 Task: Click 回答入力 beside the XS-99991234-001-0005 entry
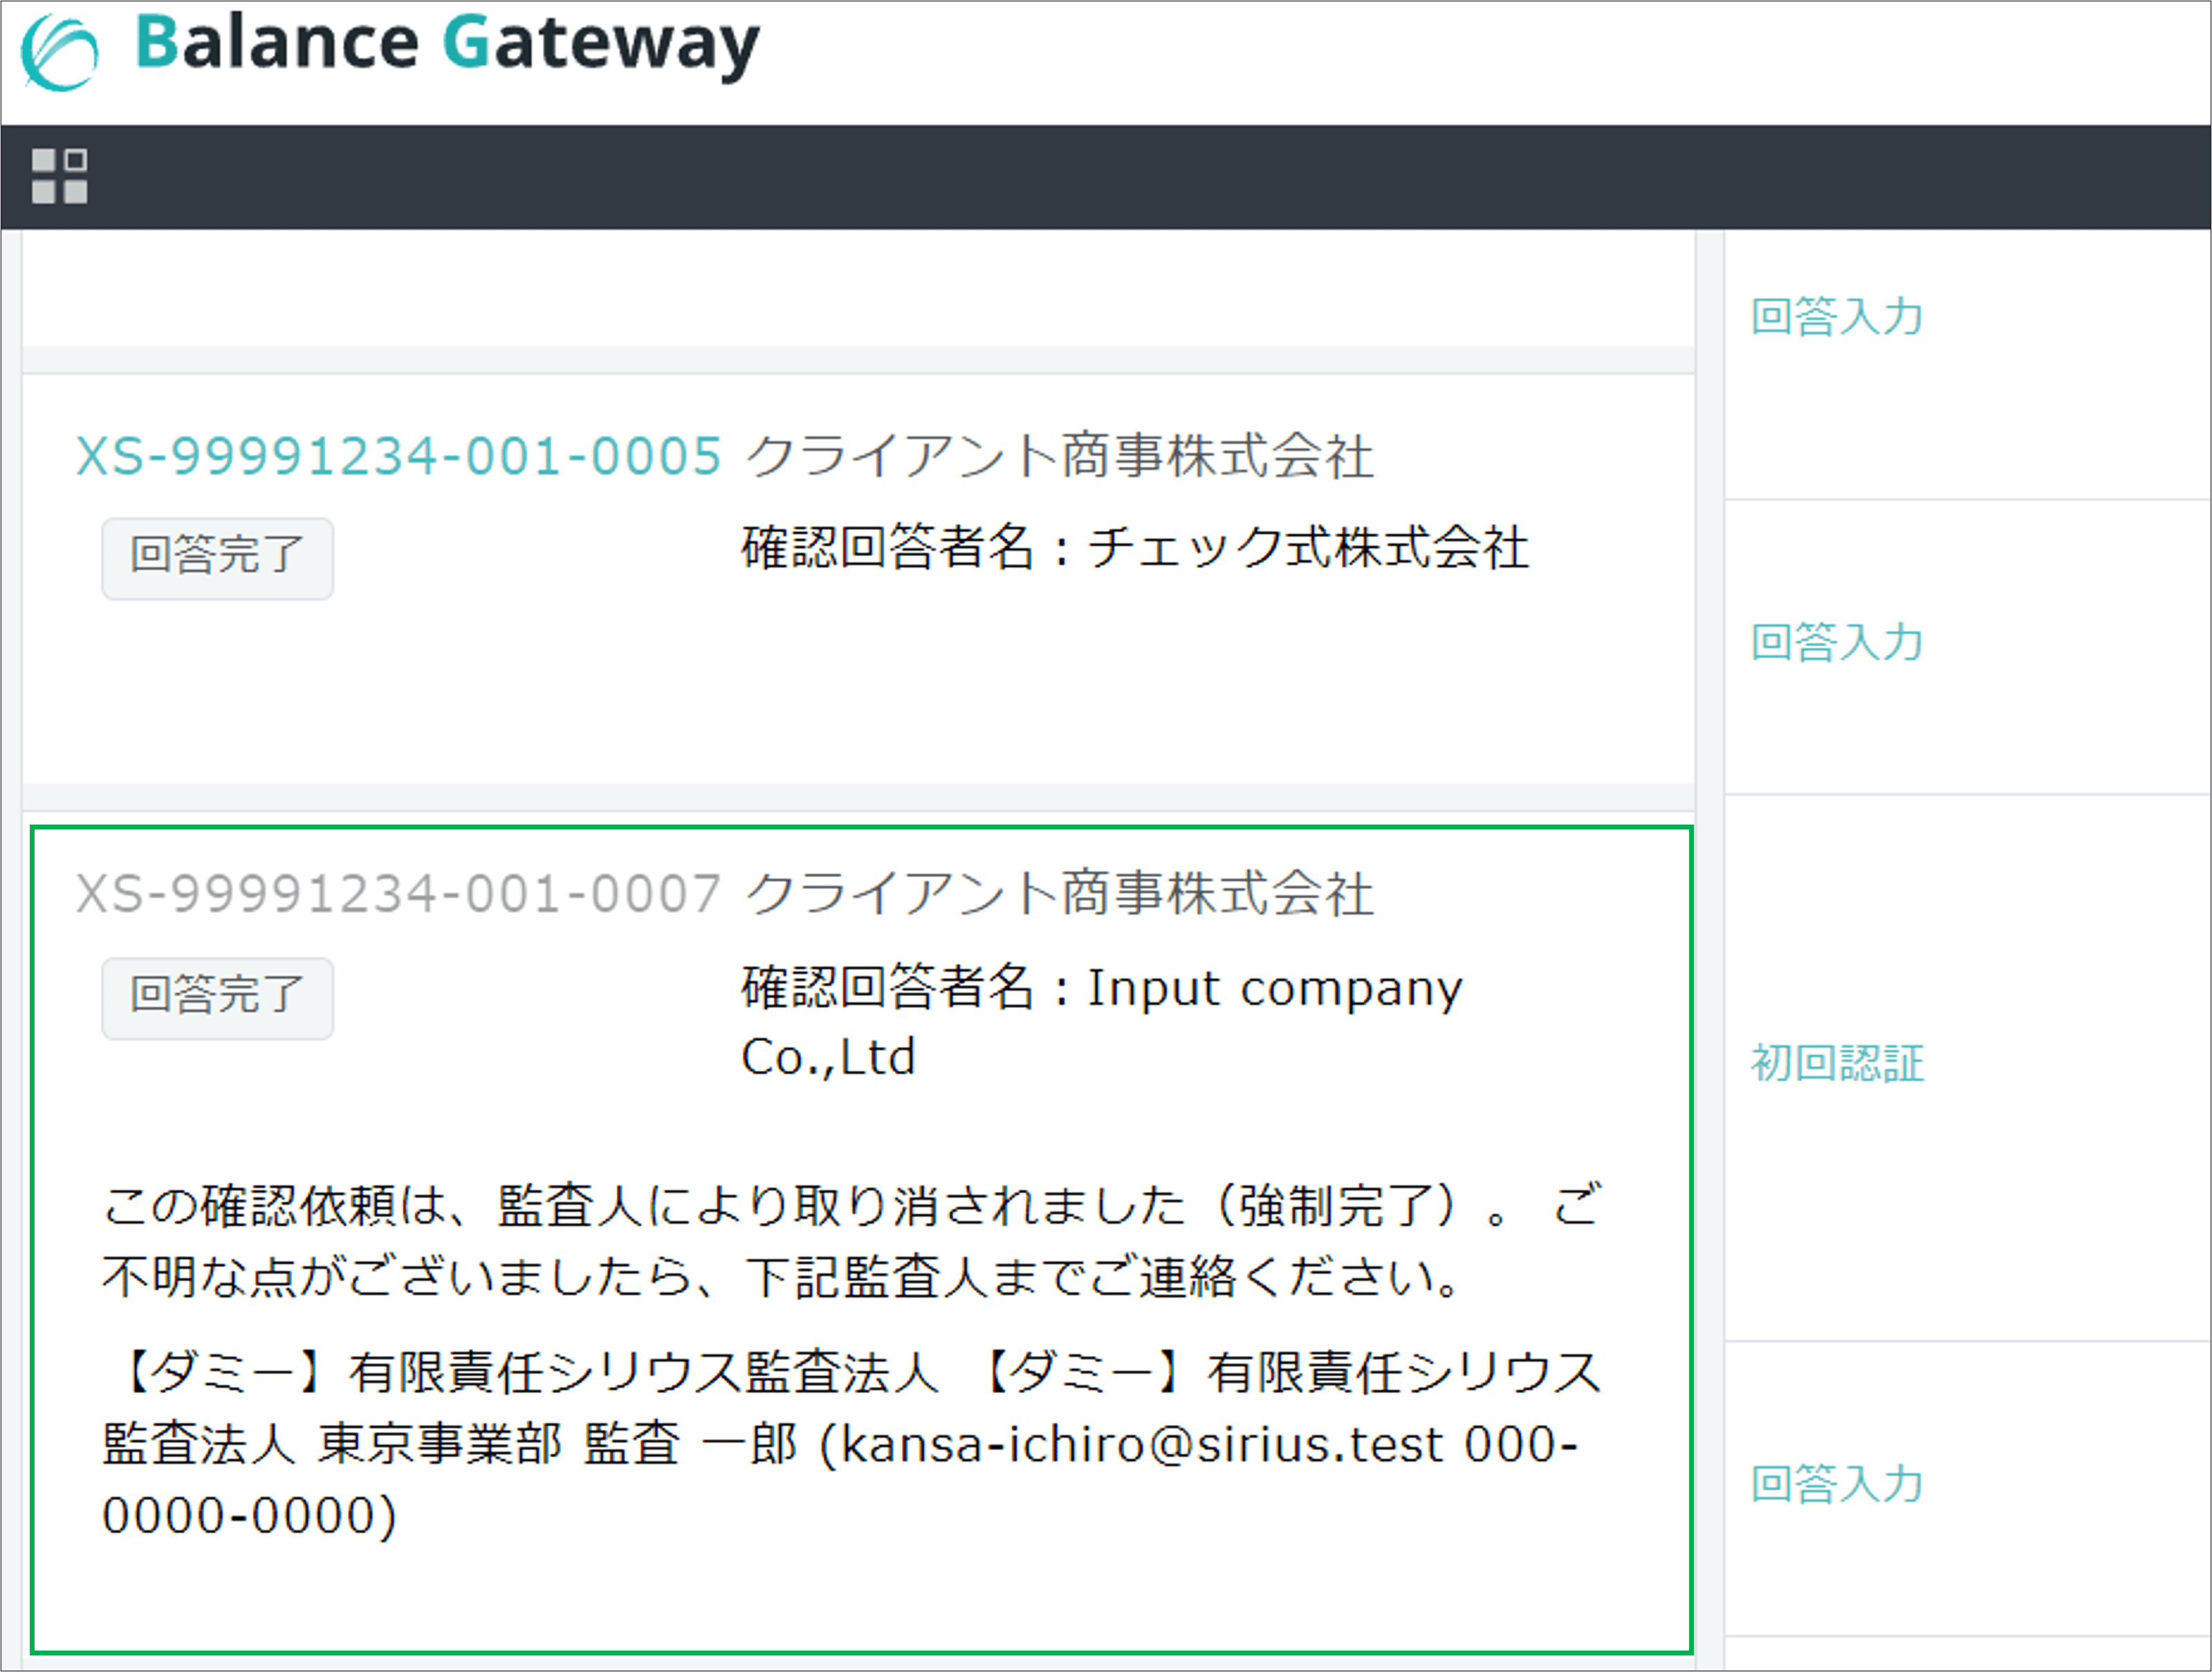pos(1837,641)
